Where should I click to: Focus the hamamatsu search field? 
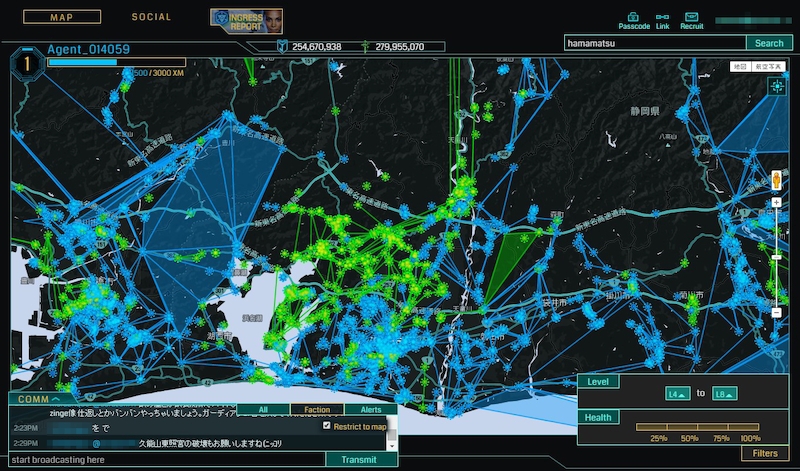point(655,43)
